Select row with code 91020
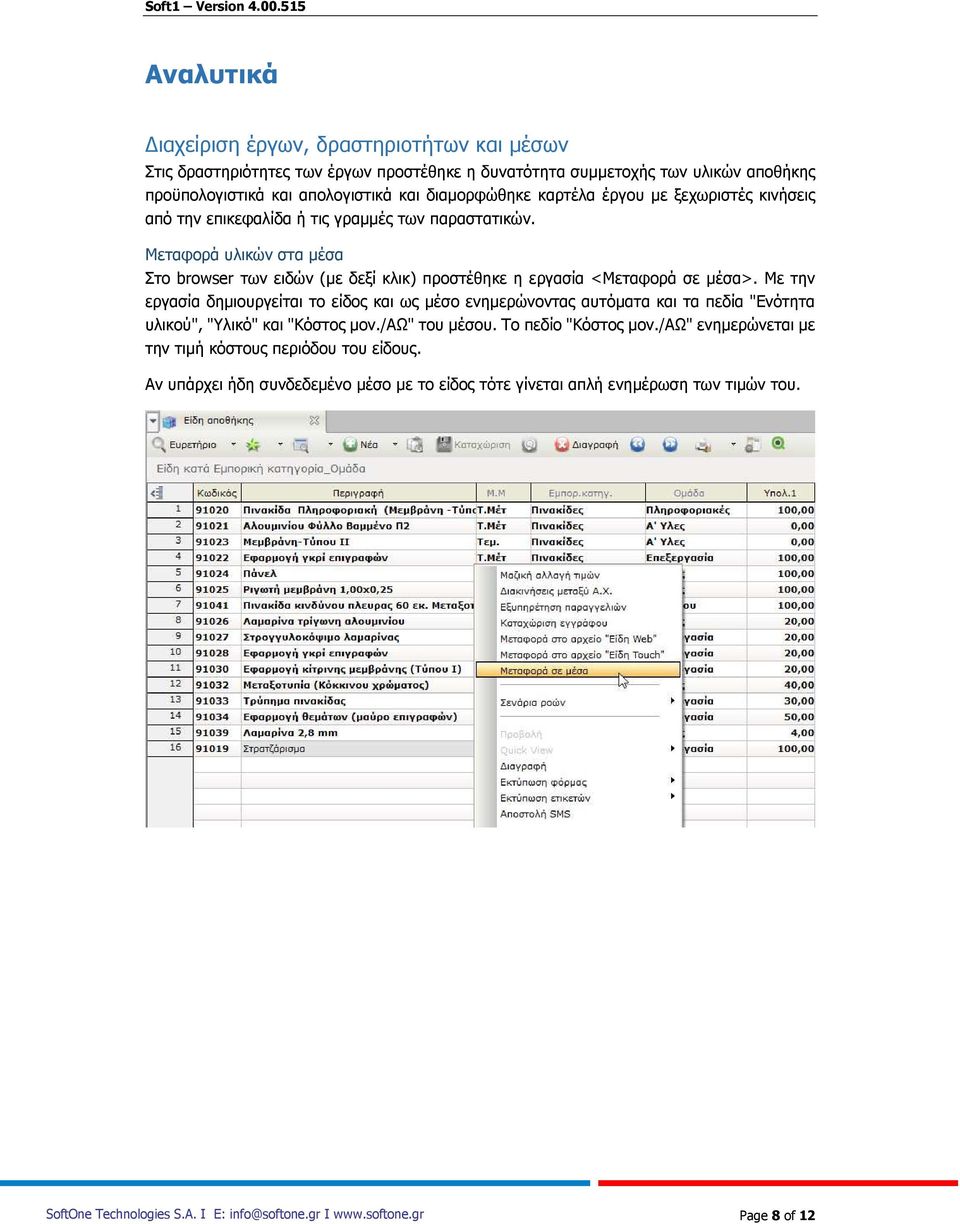 (482, 510)
